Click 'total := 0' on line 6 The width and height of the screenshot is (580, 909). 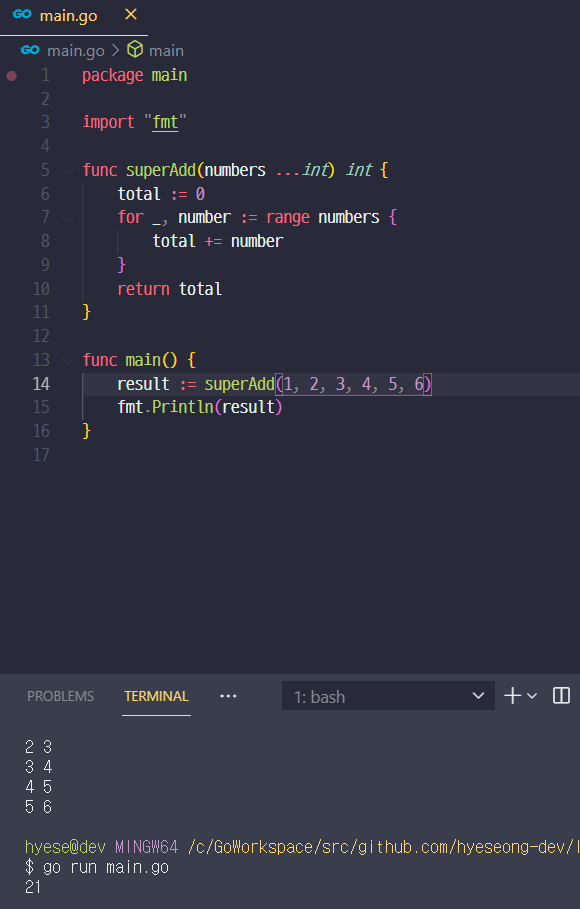pos(161,194)
